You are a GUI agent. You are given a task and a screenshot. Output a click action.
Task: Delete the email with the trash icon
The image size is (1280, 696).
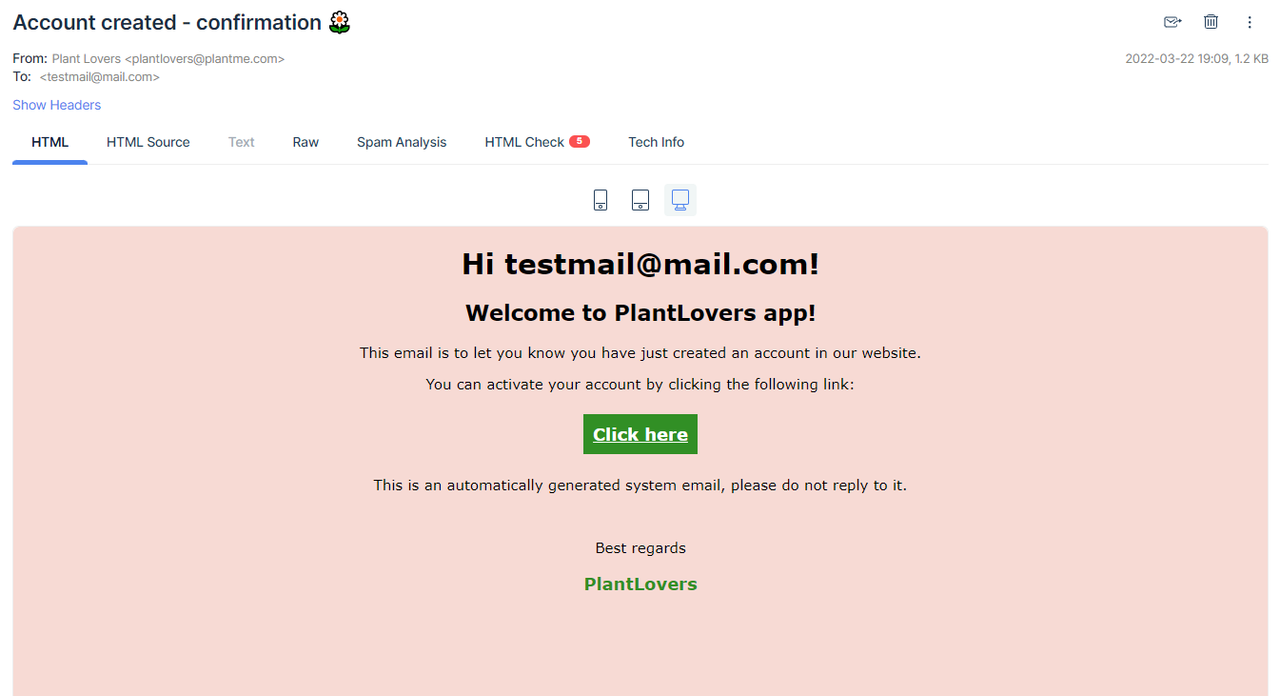click(1211, 22)
